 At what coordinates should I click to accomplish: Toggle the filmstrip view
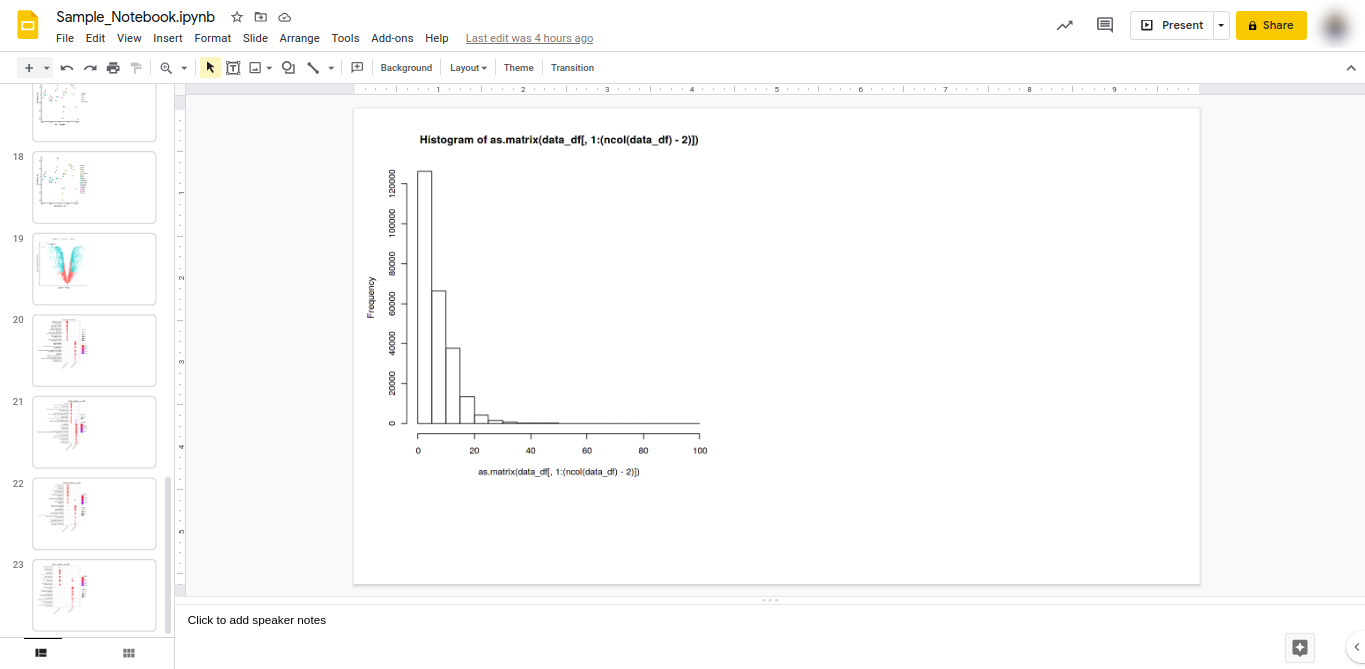[40, 652]
